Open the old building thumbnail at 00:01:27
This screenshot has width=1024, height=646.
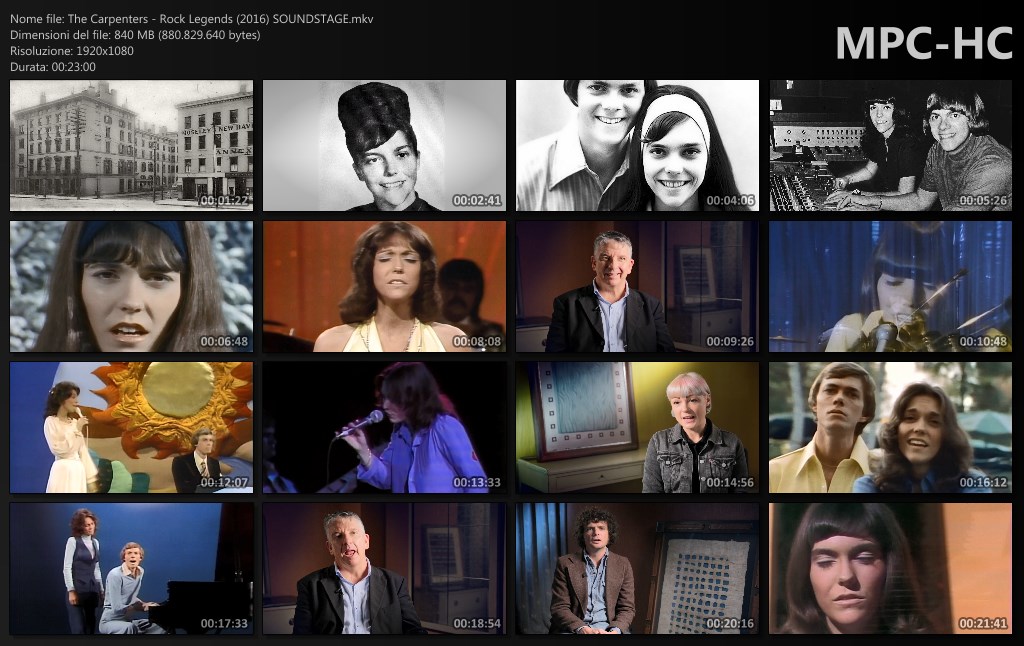coord(131,146)
